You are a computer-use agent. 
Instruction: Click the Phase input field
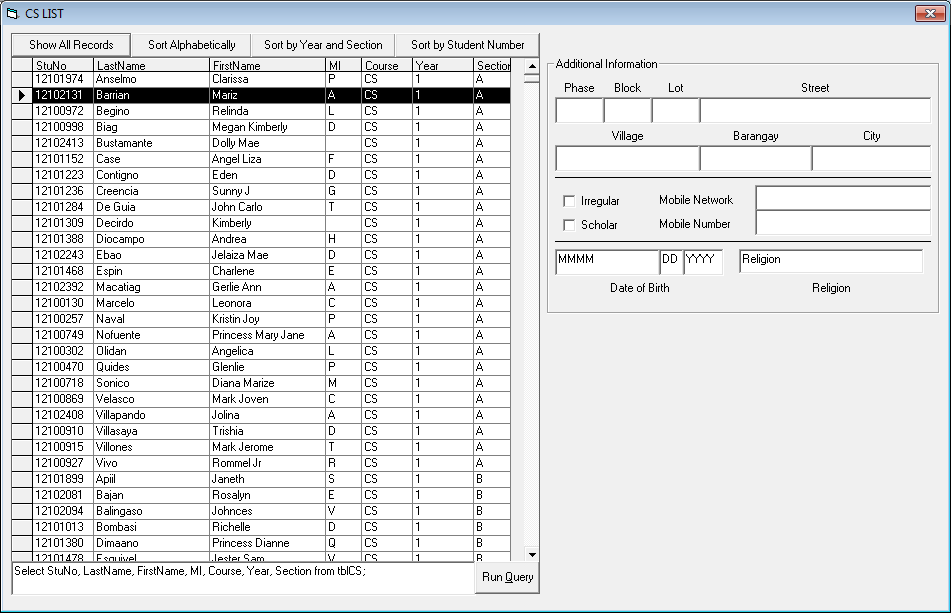coord(579,110)
